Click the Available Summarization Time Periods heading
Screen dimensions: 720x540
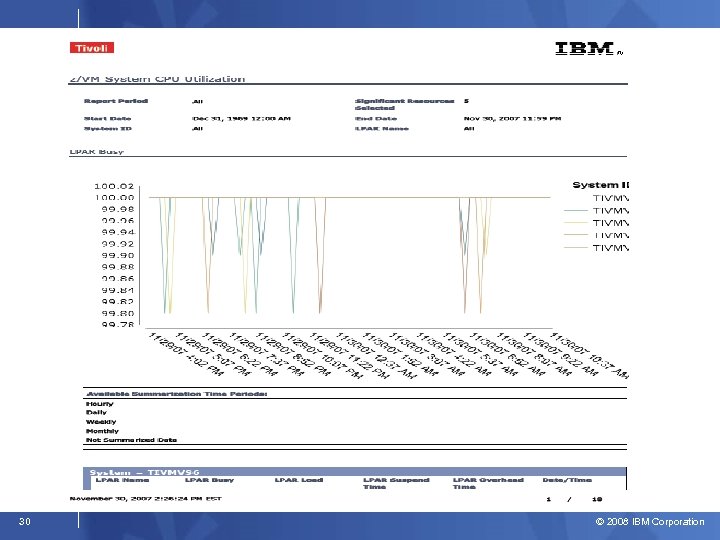click(177, 394)
